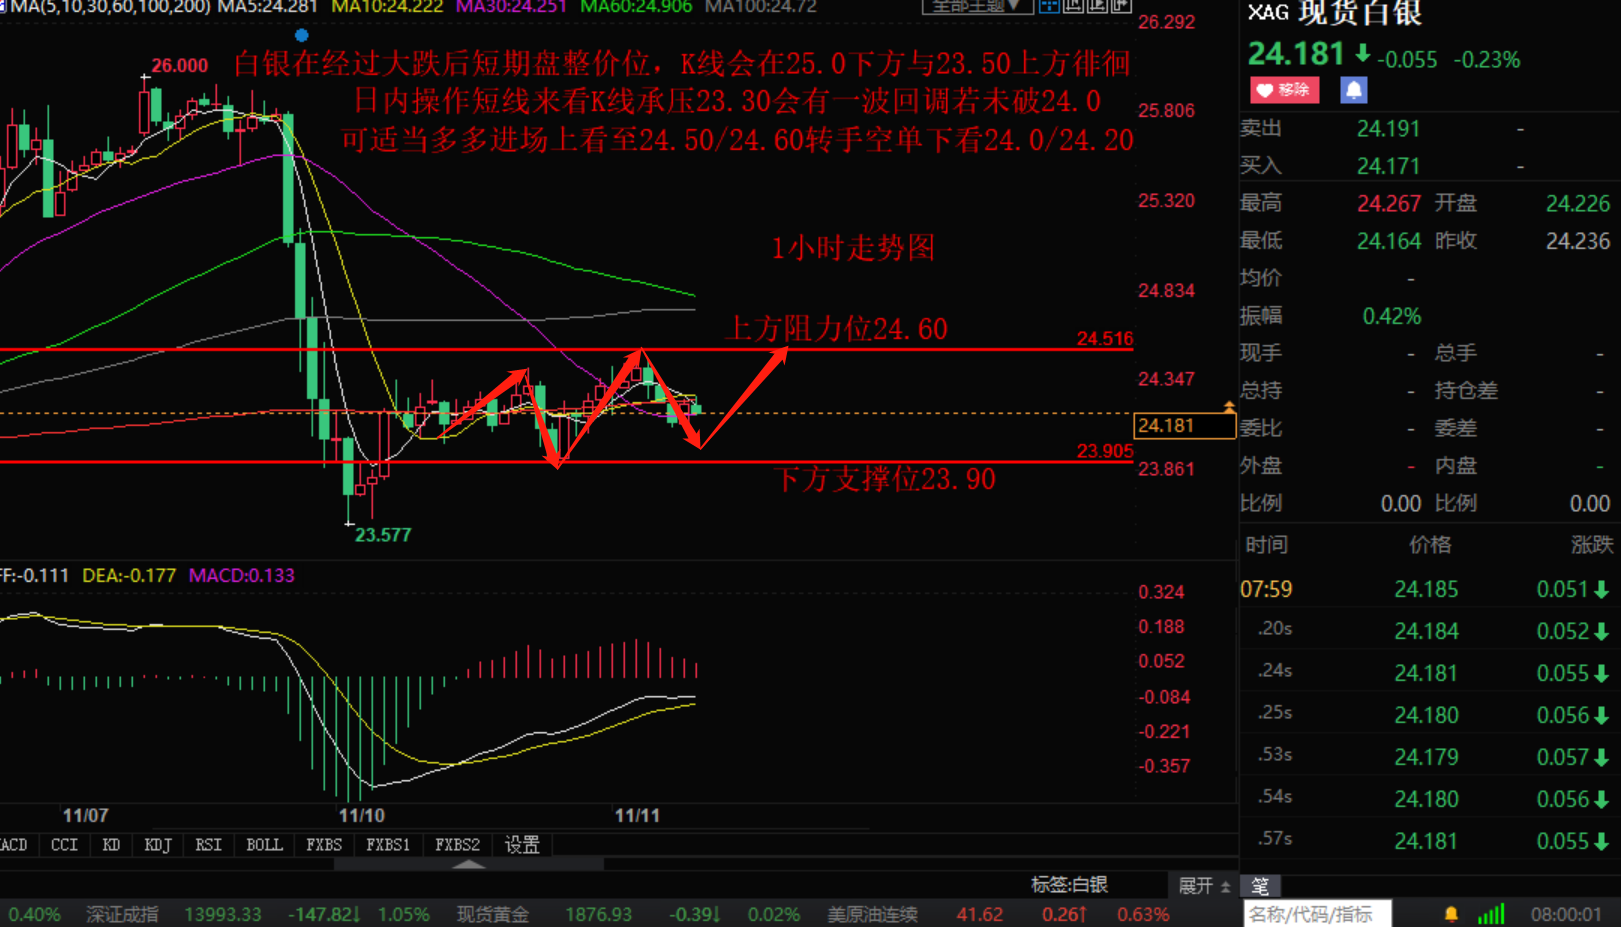Viewport: 1621px width, 927px height.
Task: Click the opening price 24.226
Action: tap(1578, 204)
